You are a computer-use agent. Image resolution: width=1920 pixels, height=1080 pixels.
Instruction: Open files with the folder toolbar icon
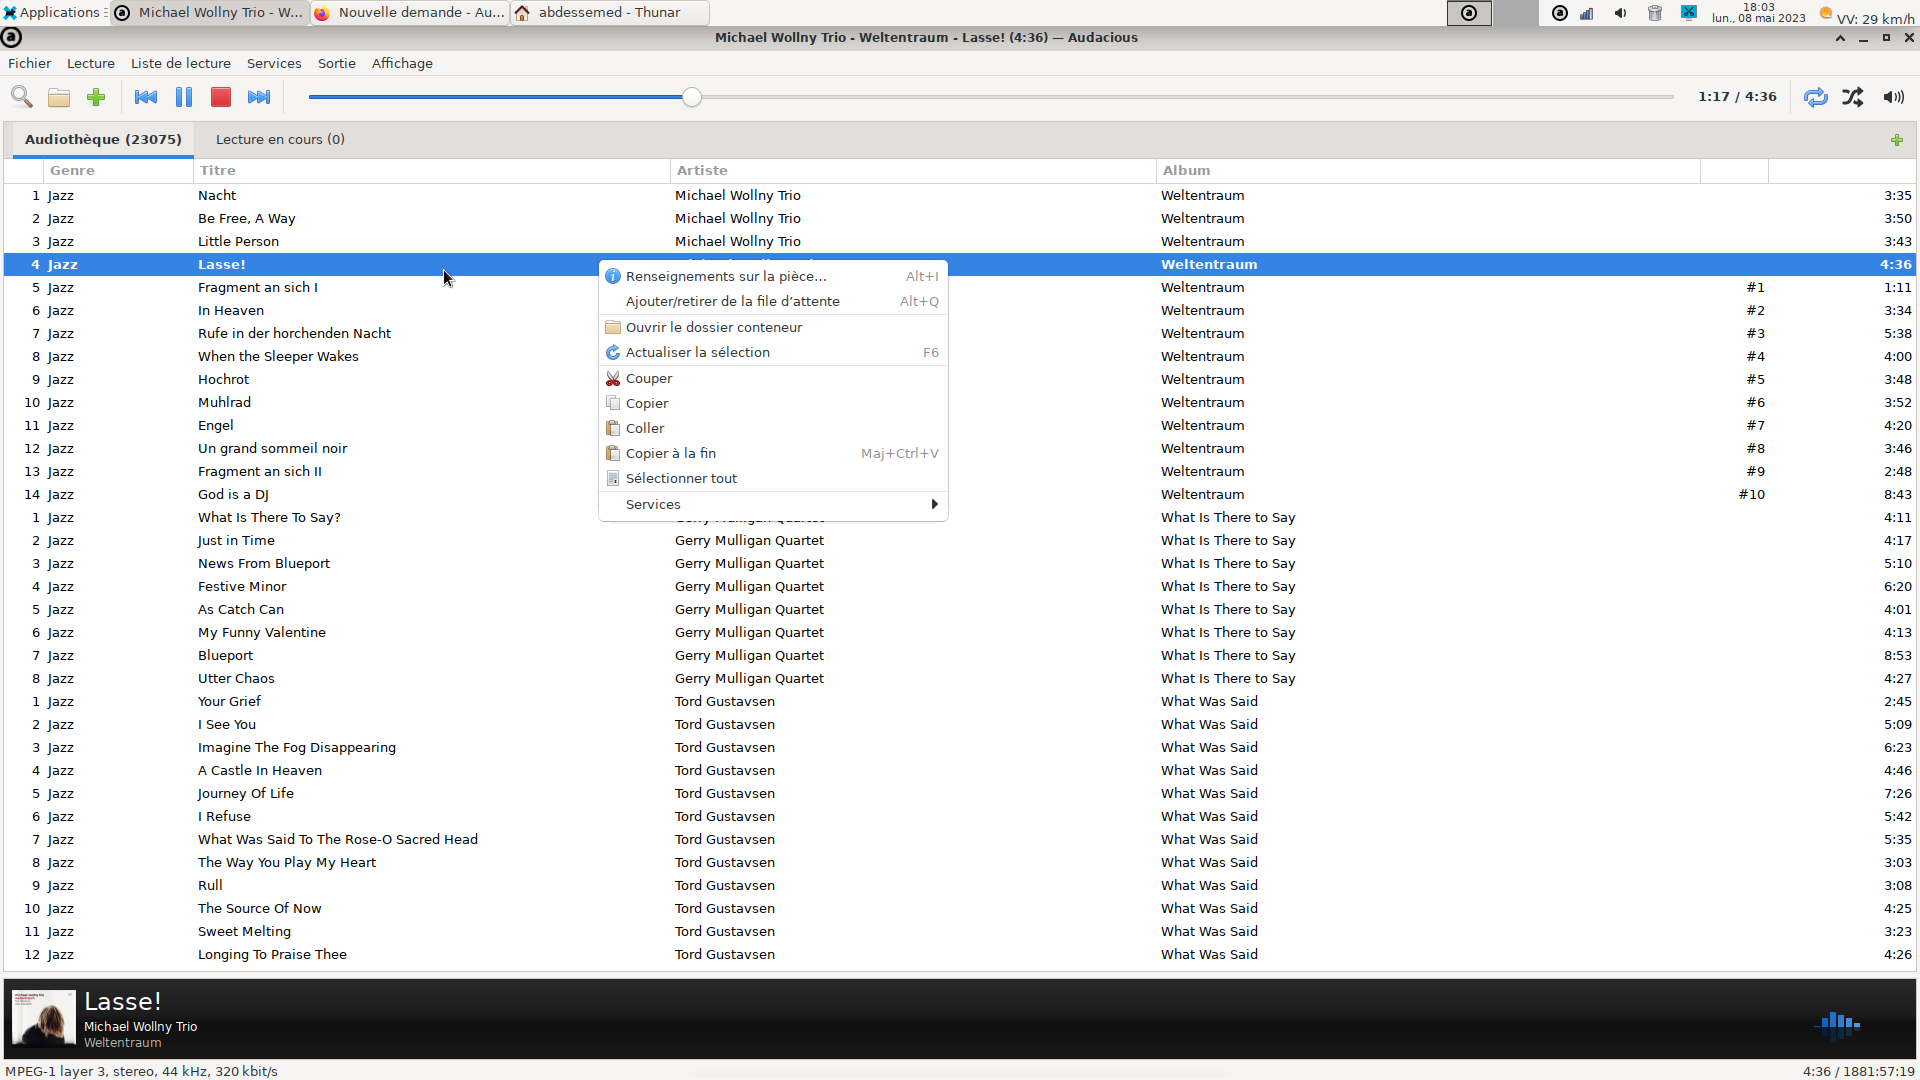(x=59, y=97)
